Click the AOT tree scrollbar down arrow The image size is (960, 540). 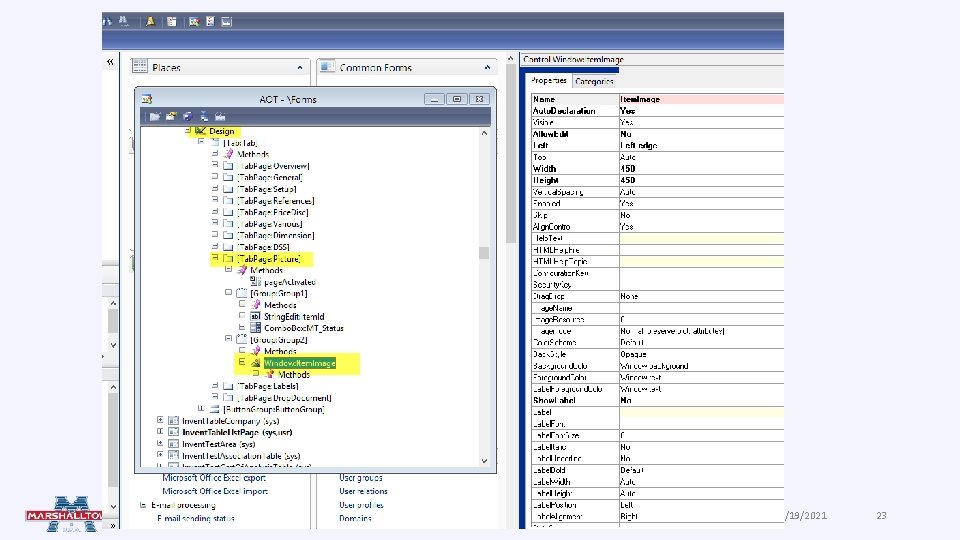coord(484,461)
